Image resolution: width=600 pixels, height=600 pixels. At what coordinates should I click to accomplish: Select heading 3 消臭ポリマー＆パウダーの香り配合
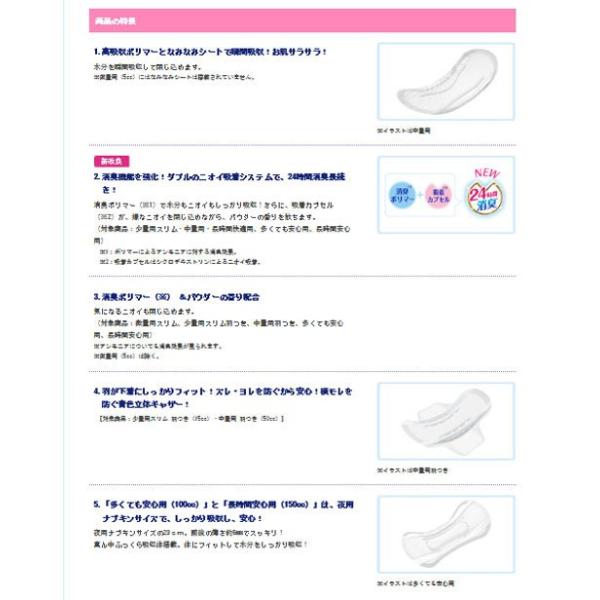[176, 297]
